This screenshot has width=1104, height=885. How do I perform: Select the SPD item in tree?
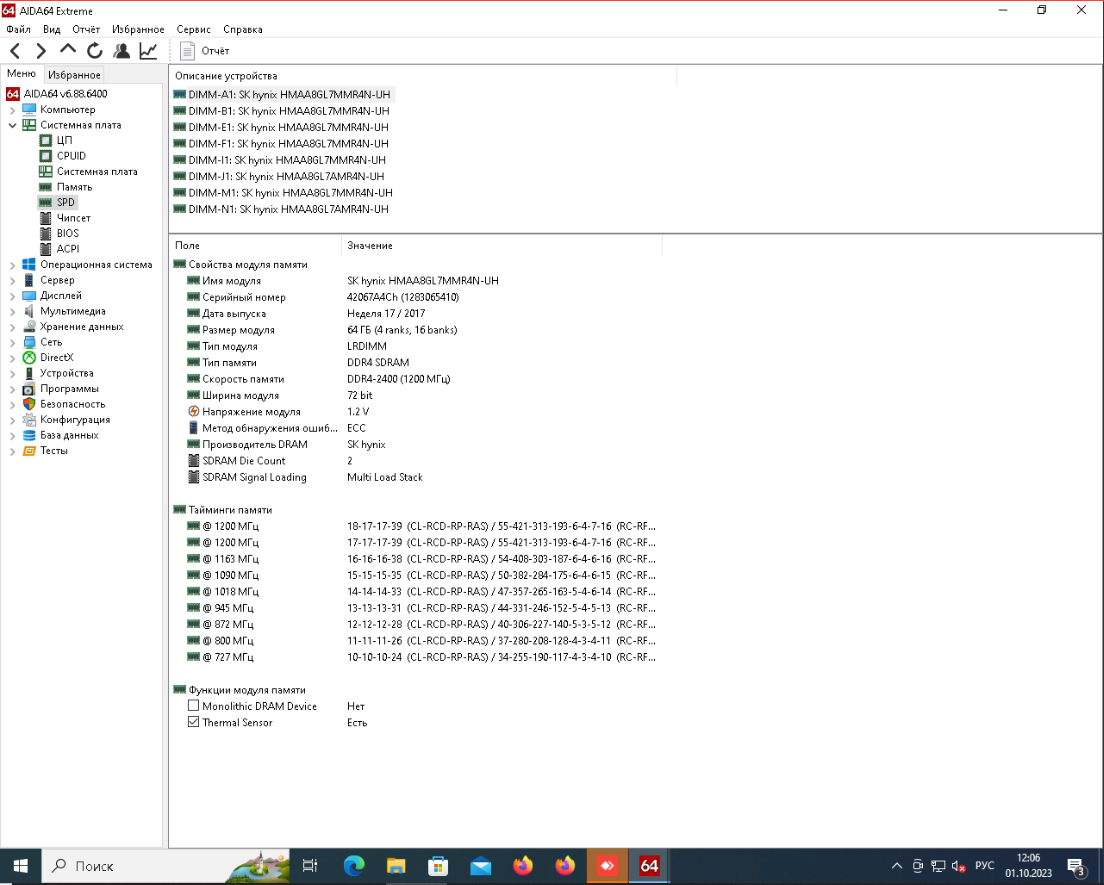[x=57, y=202]
